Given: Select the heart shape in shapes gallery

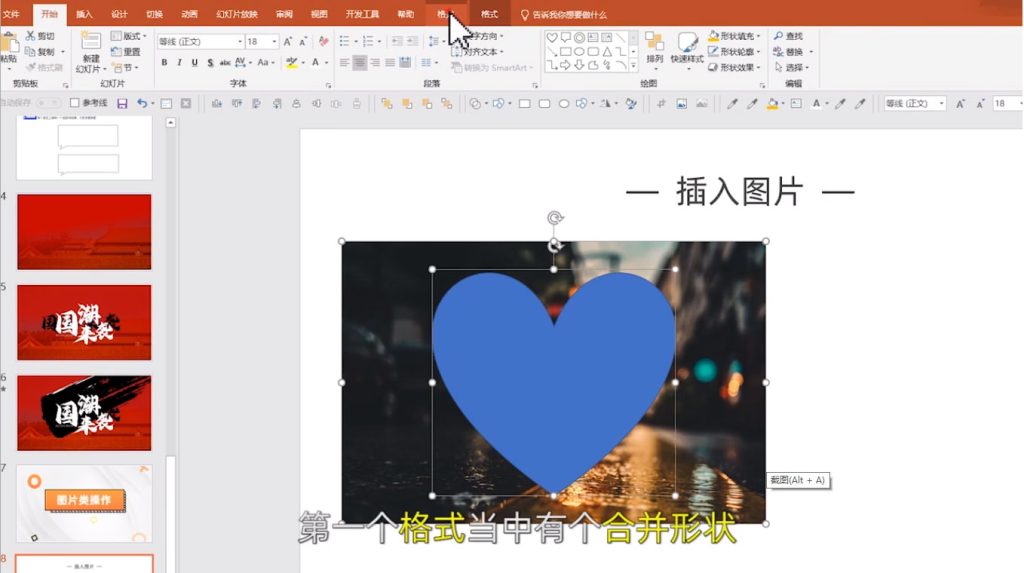Looking at the screenshot, I should point(552,37).
